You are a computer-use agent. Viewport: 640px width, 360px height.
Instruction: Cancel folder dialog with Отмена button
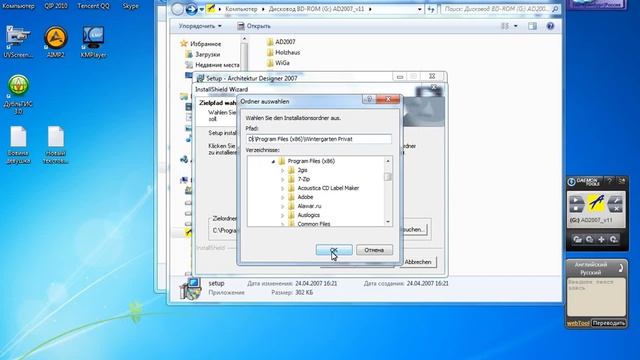point(374,250)
